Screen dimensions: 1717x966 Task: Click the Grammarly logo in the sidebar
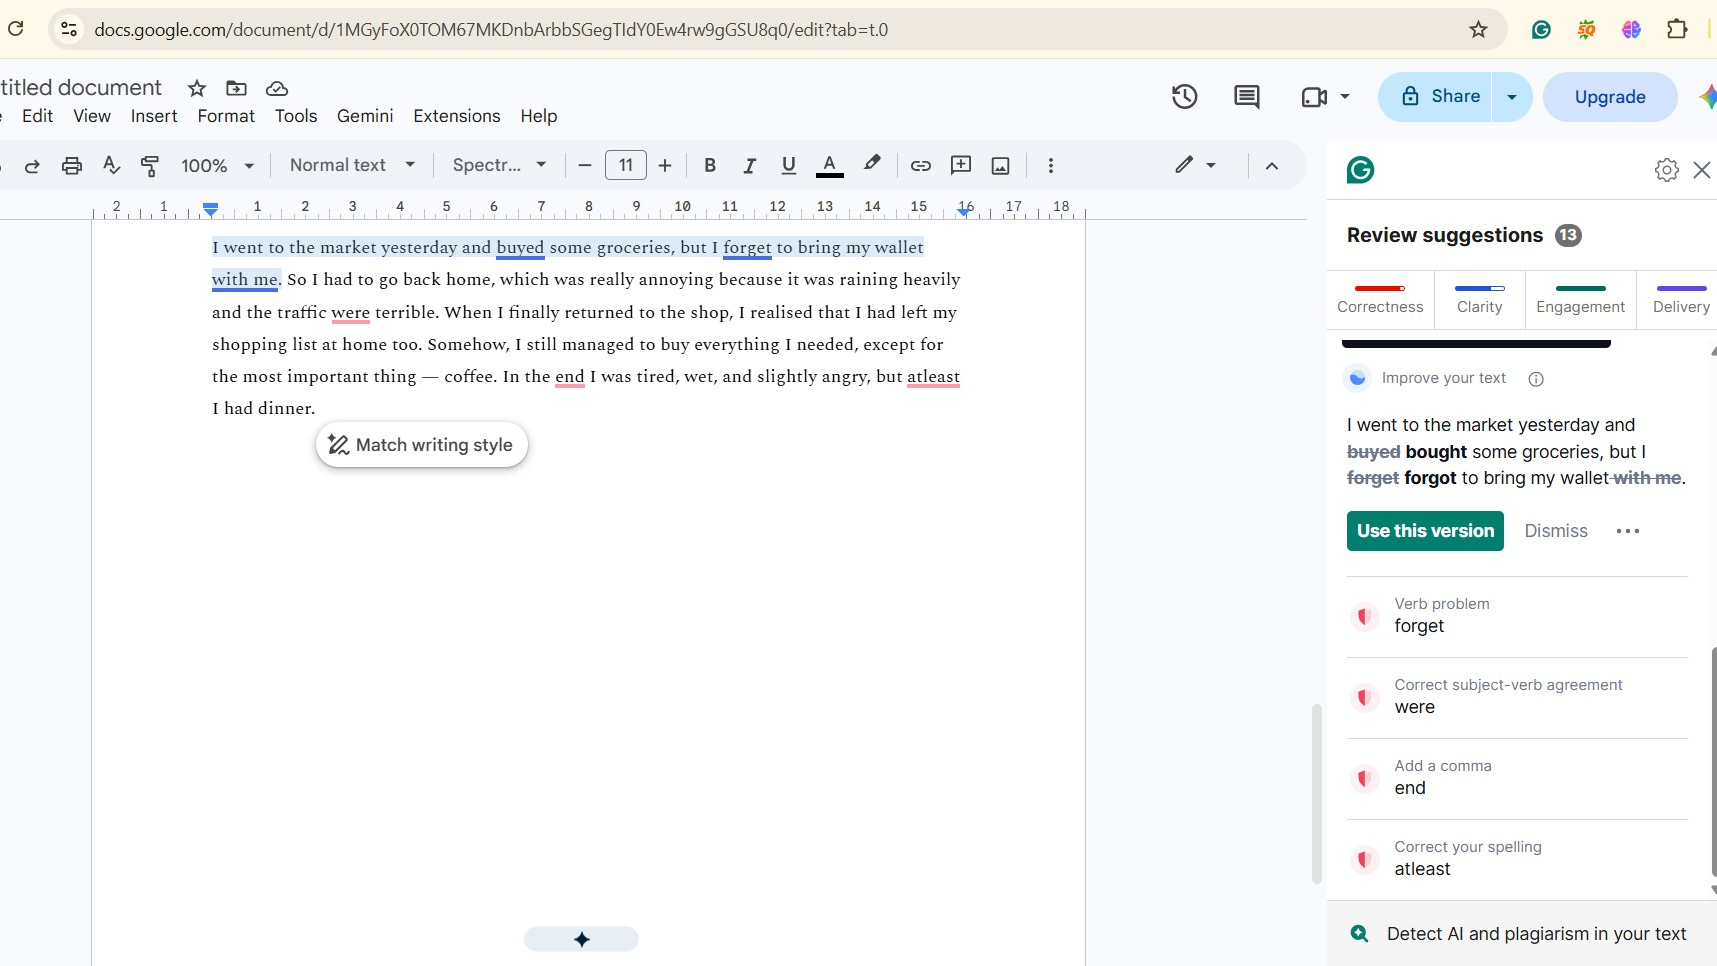coord(1361,170)
